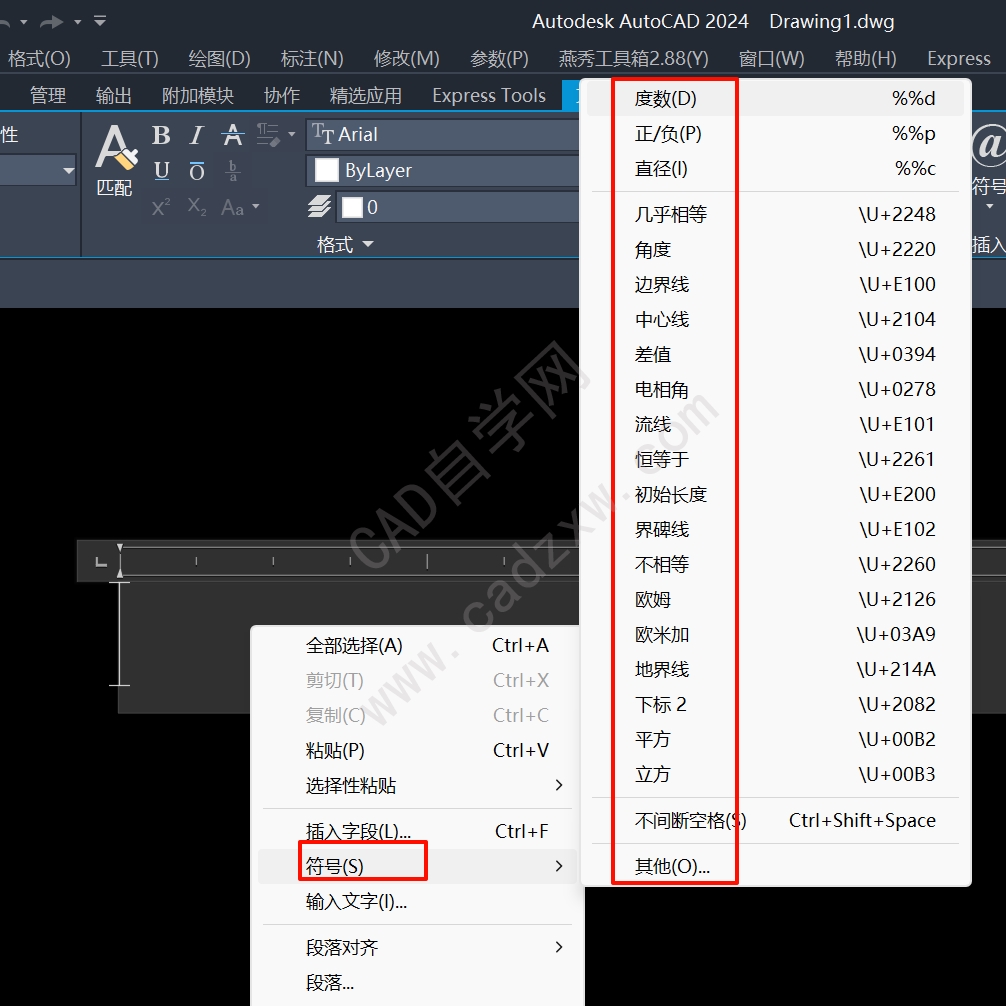
Task: Expand the 格式 panel arrow
Action: click(368, 244)
